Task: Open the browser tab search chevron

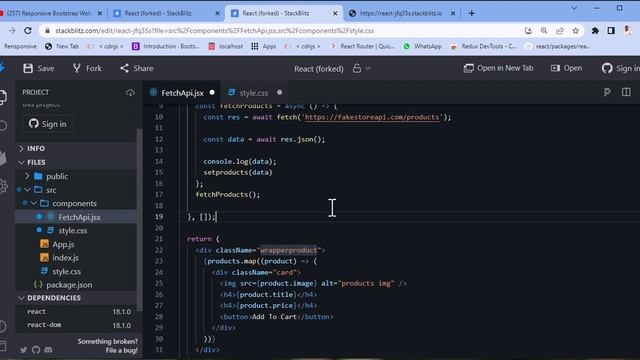Action: (x=574, y=8)
